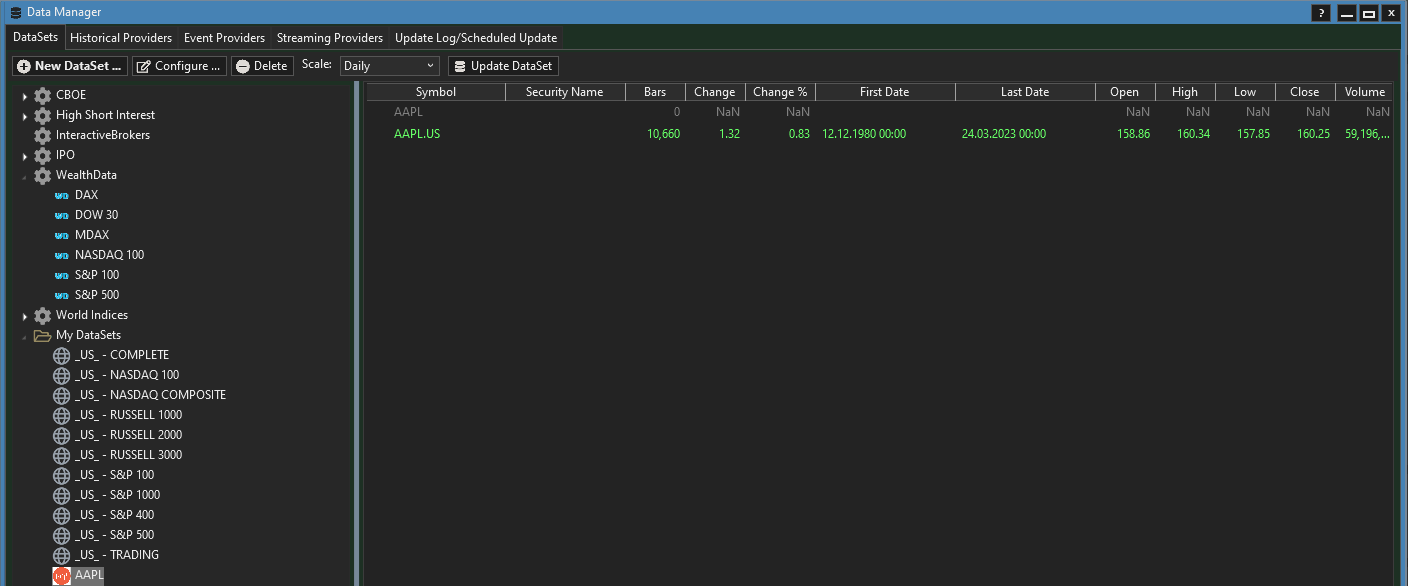1408x586 pixels.
Task: Click the InteractiveBrokers gear icon
Action: tap(42, 135)
